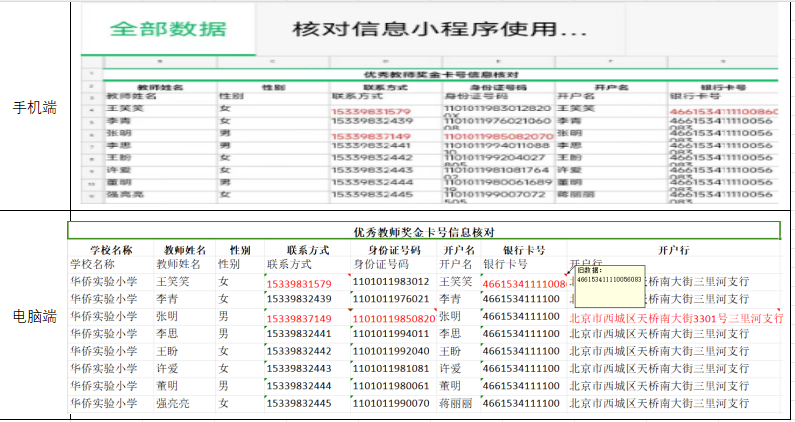Viewport: 795px width, 422px height.
Task: Select 开户行 cell in the 李思 row
Action: 659,334
